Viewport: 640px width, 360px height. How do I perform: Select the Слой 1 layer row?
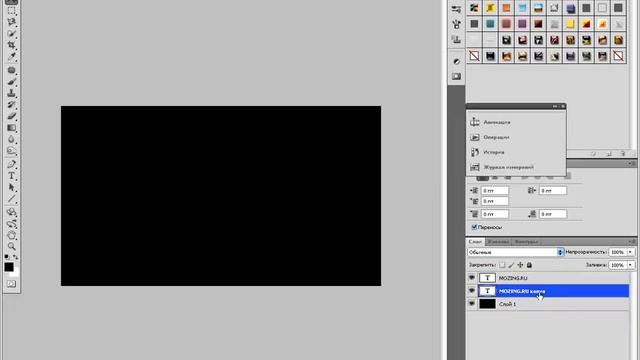tap(548, 304)
